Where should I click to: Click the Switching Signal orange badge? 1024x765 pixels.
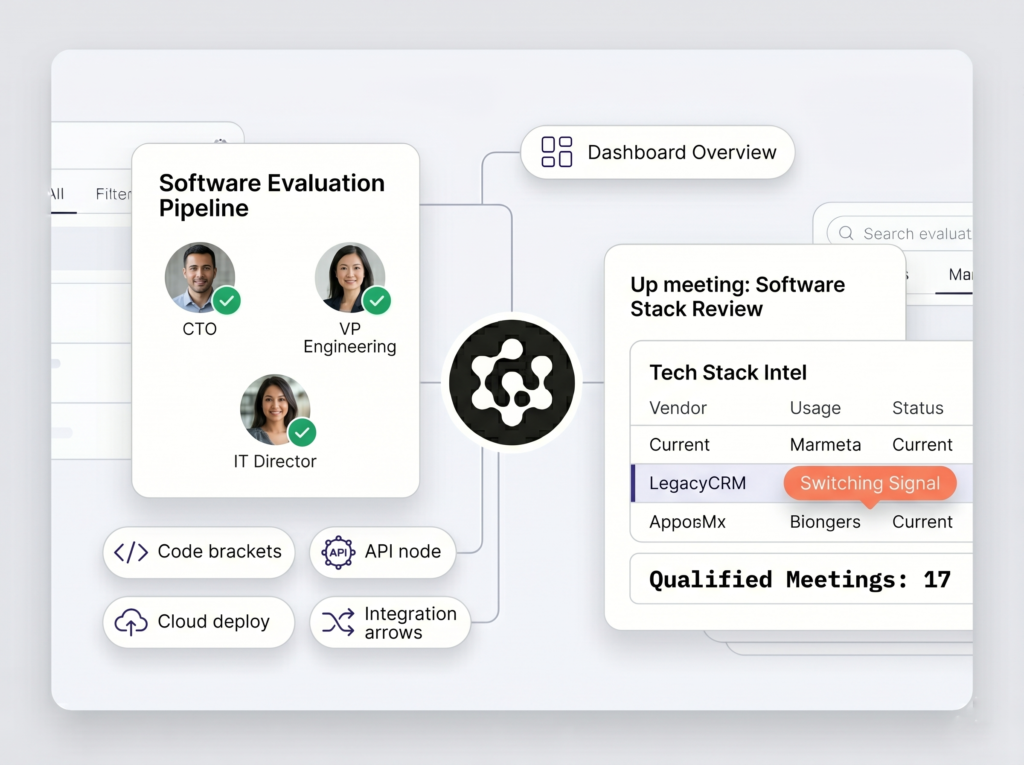point(870,483)
